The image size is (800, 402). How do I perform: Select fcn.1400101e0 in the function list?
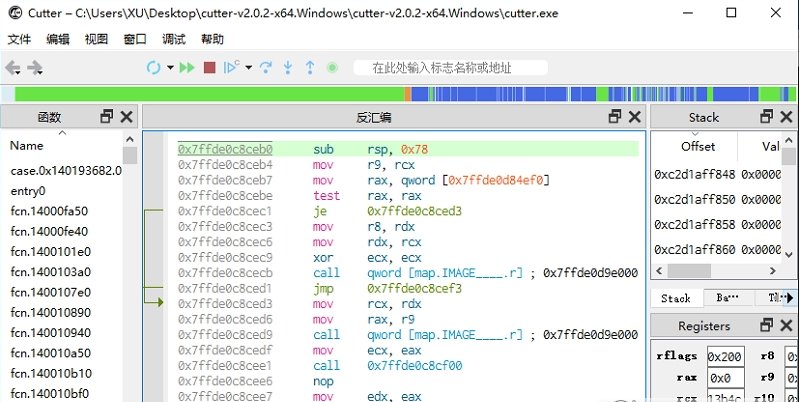[51, 252]
